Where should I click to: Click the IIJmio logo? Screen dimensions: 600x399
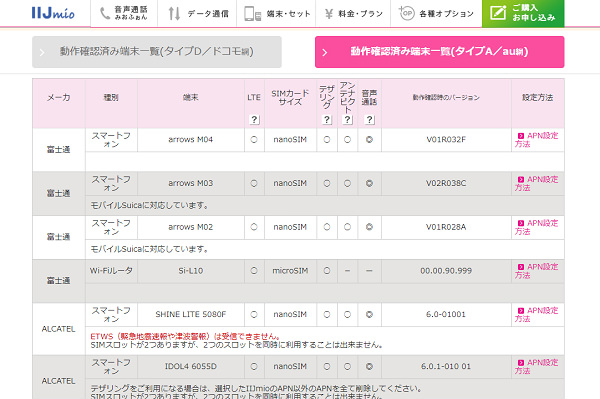pyautogui.click(x=53, y=13)
